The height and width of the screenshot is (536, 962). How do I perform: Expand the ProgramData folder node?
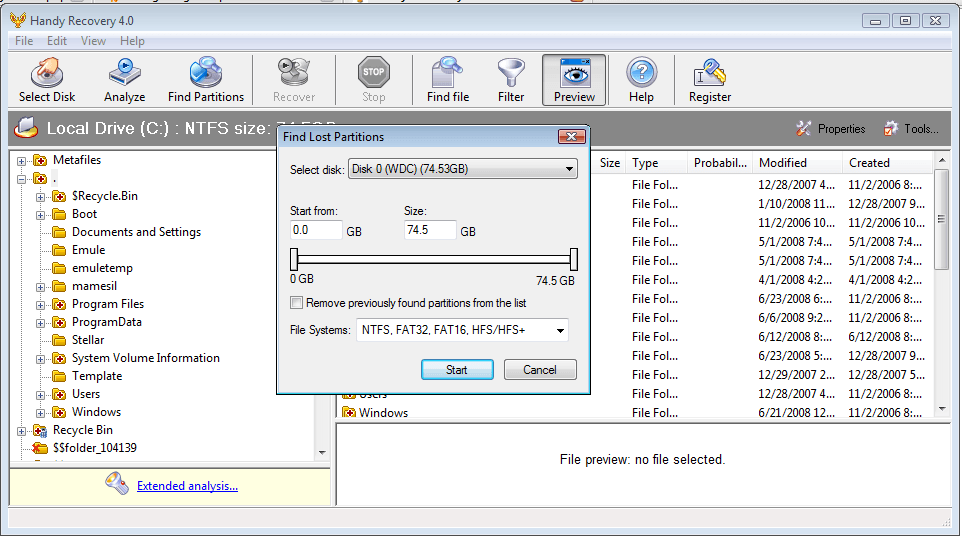point(40,323)
